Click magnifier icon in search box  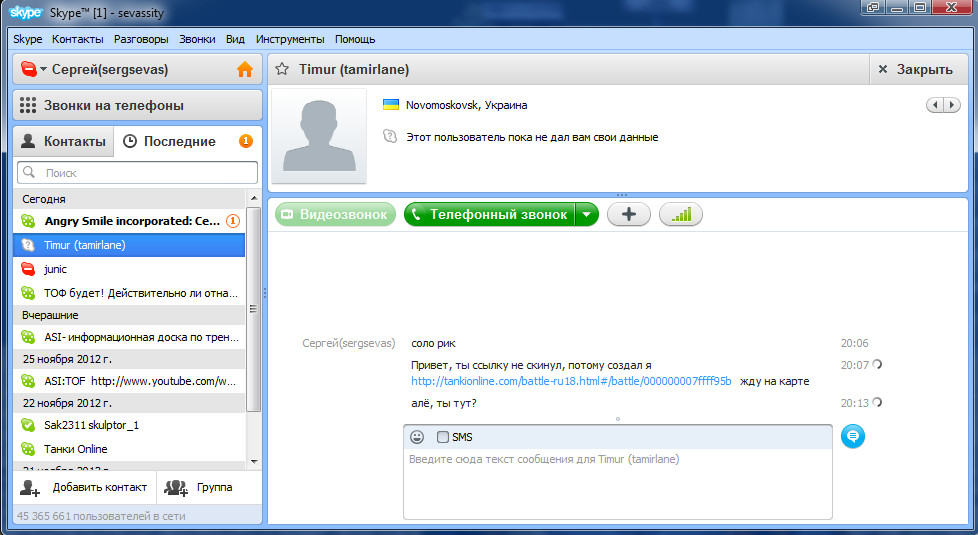29,171
